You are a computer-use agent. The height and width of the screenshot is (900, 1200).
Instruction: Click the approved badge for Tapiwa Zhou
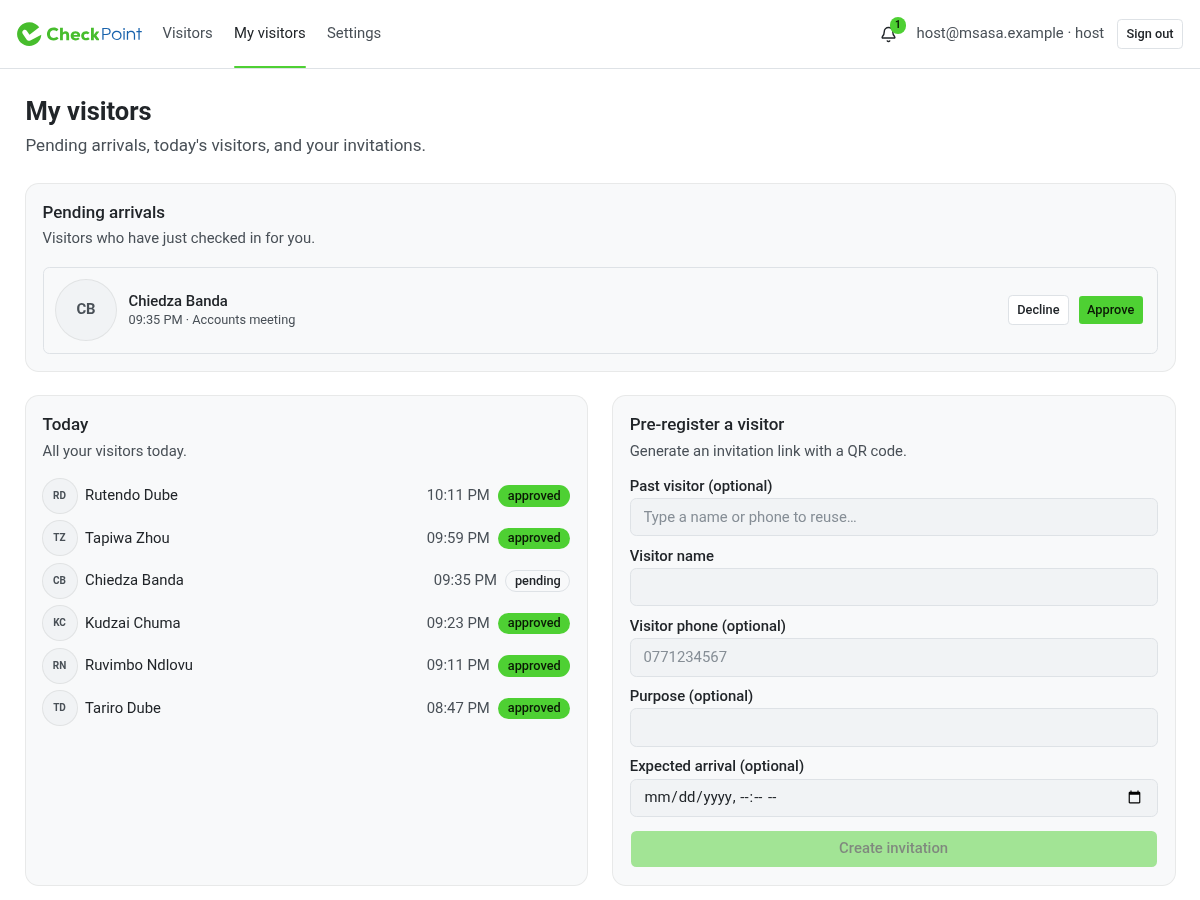pyautogui.click(x=534, y=538)
